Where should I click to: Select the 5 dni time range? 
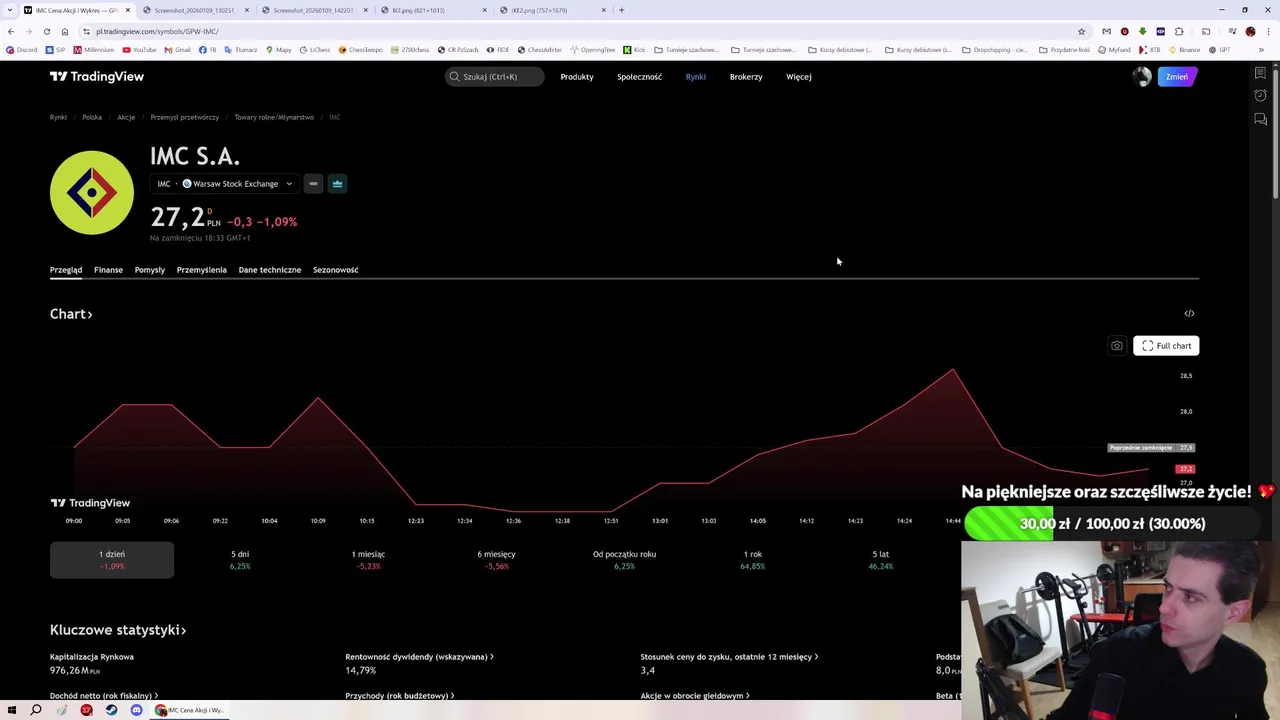pos(240,560)
